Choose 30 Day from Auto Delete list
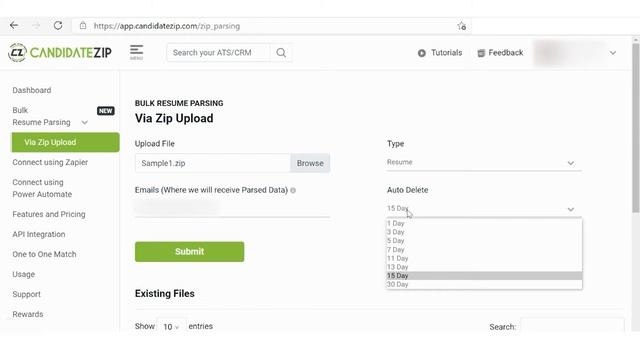The width and height of the screenshot is (640, 360). [484, 284]
